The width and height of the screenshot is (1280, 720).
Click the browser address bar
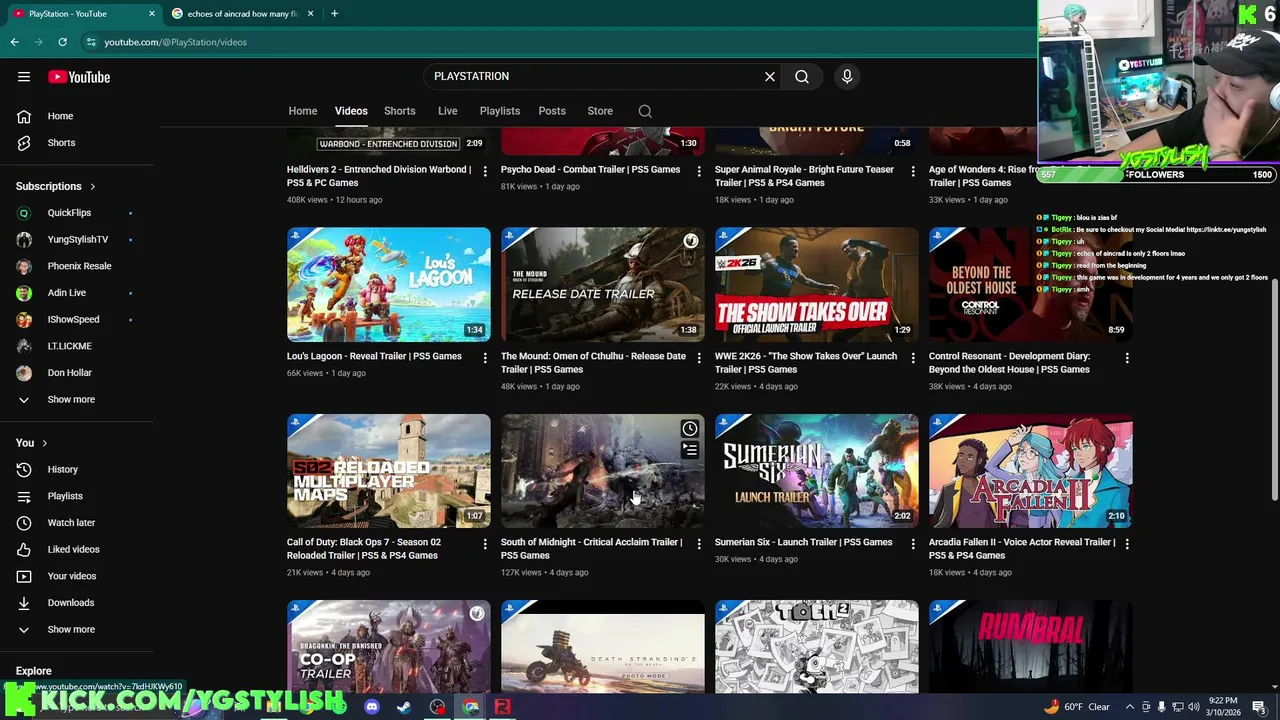[560, 42]
